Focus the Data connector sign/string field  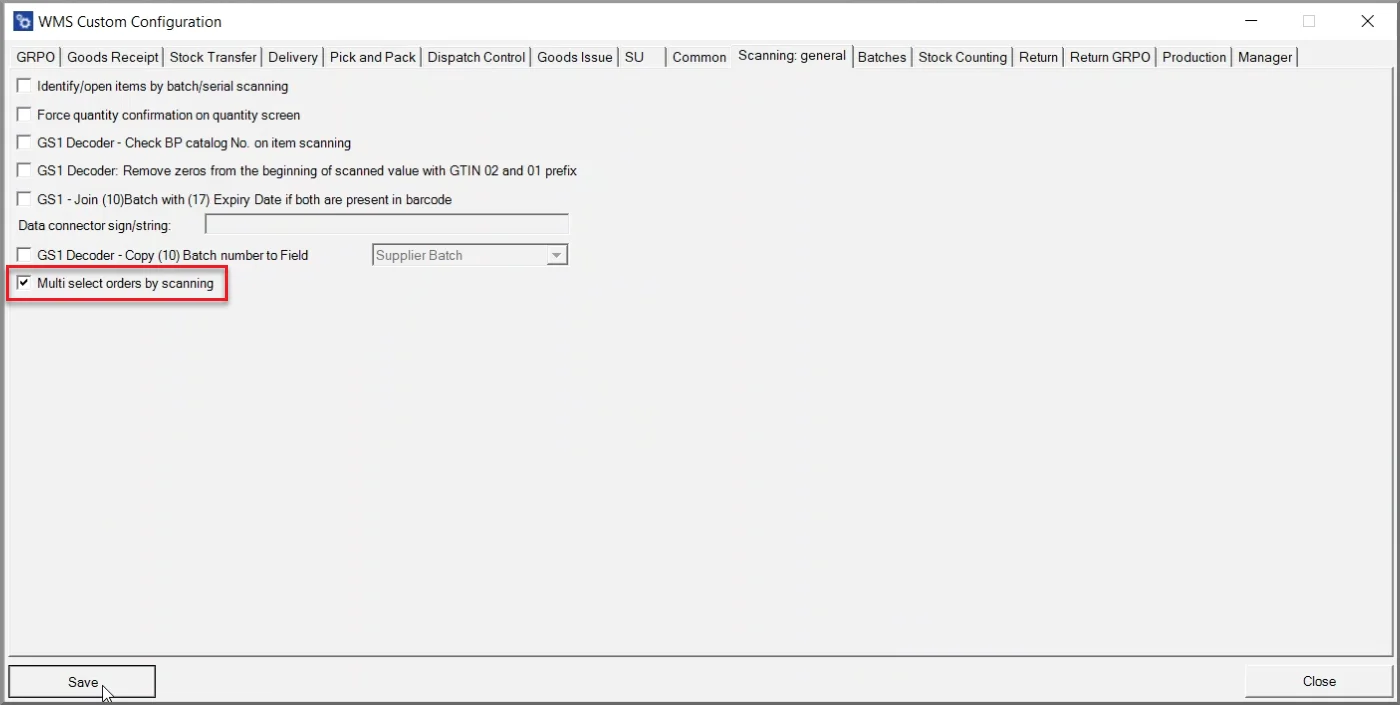click(387, 225)
